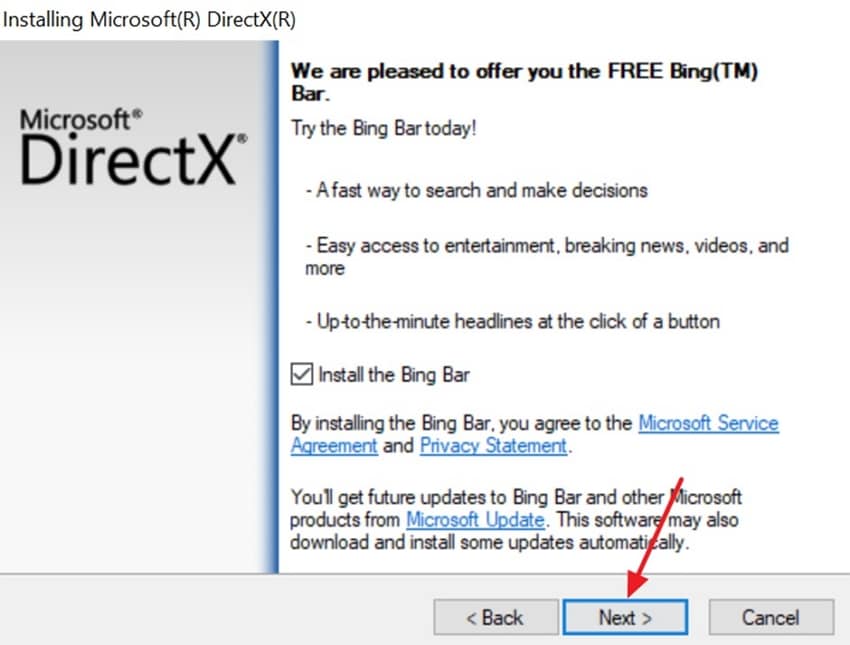This screenshot has height=645, width=850.
Task: Click the 'Install the Bing Bar' label text
Action: pyautogui.click(x=394, y=375)
